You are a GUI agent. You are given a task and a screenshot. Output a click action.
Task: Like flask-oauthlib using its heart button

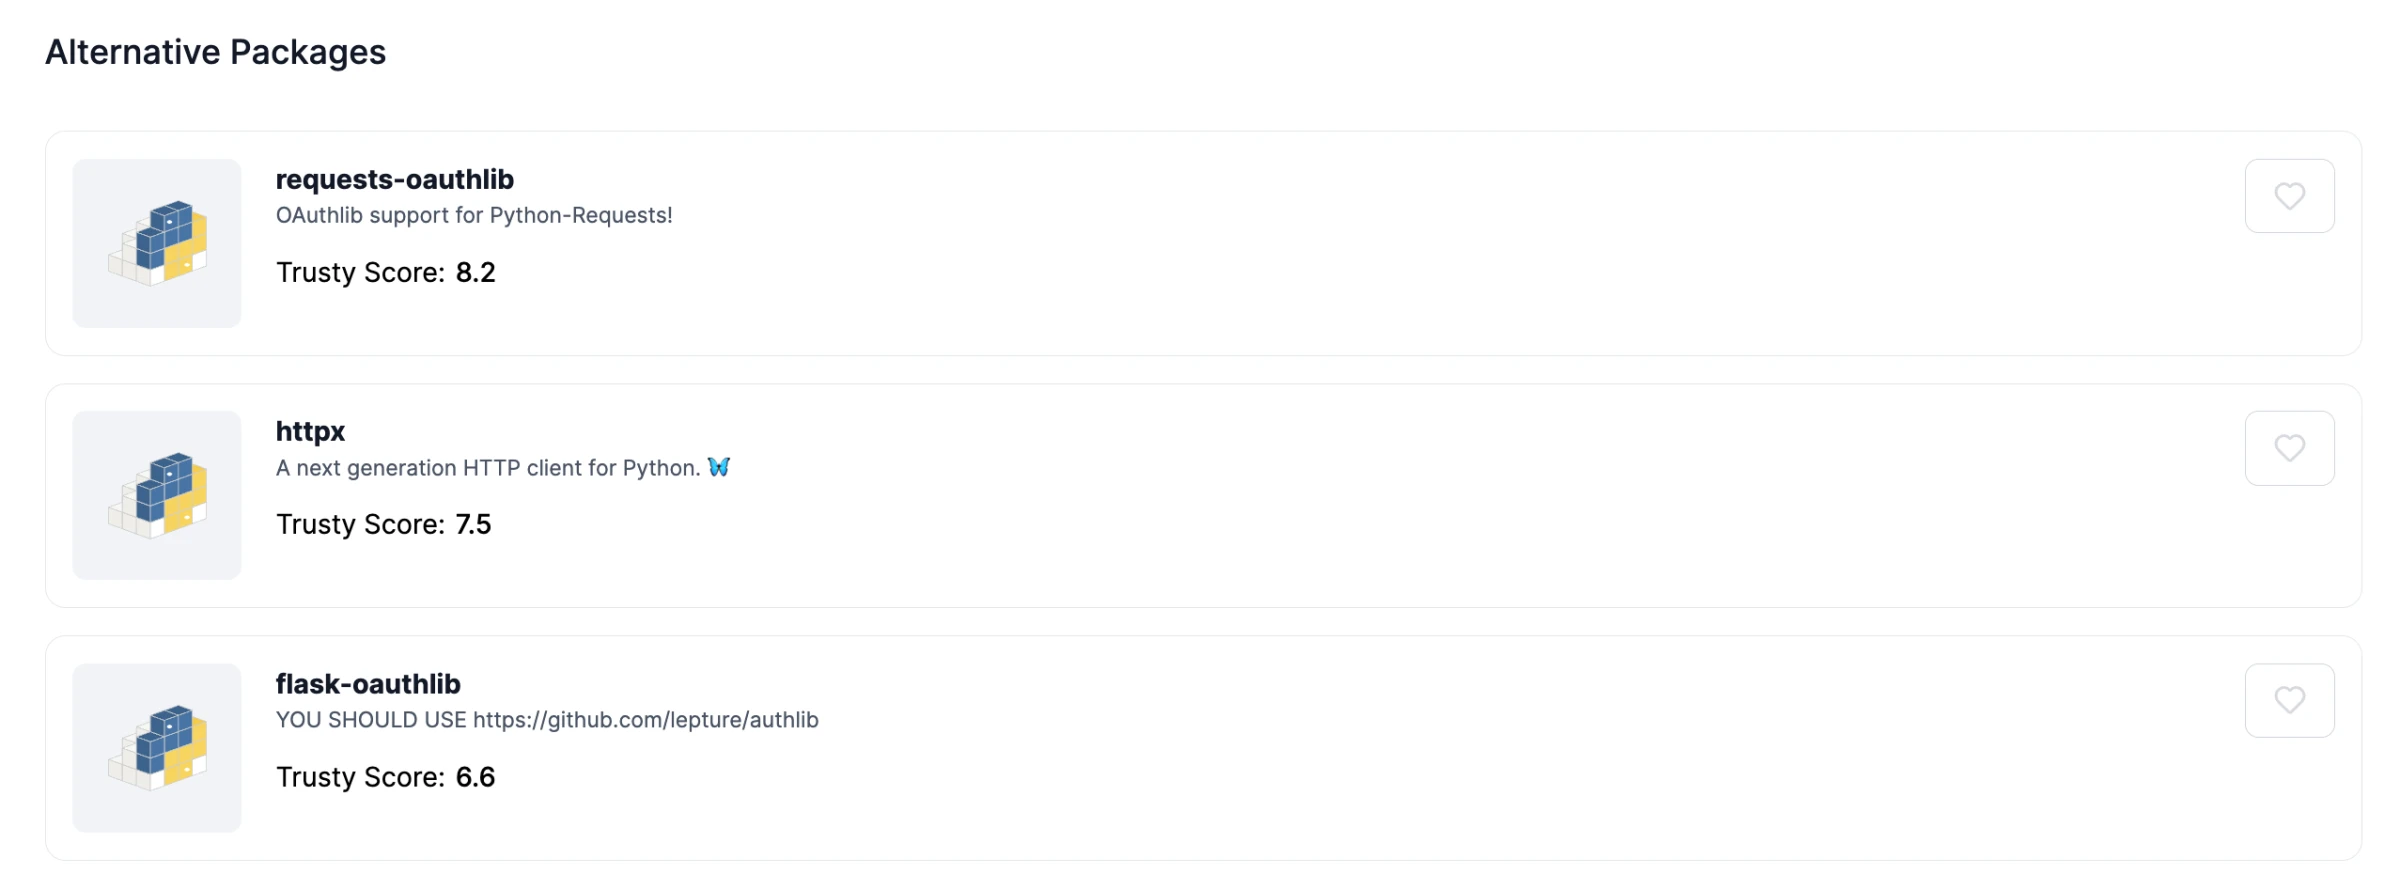[x=2289, y=700]
